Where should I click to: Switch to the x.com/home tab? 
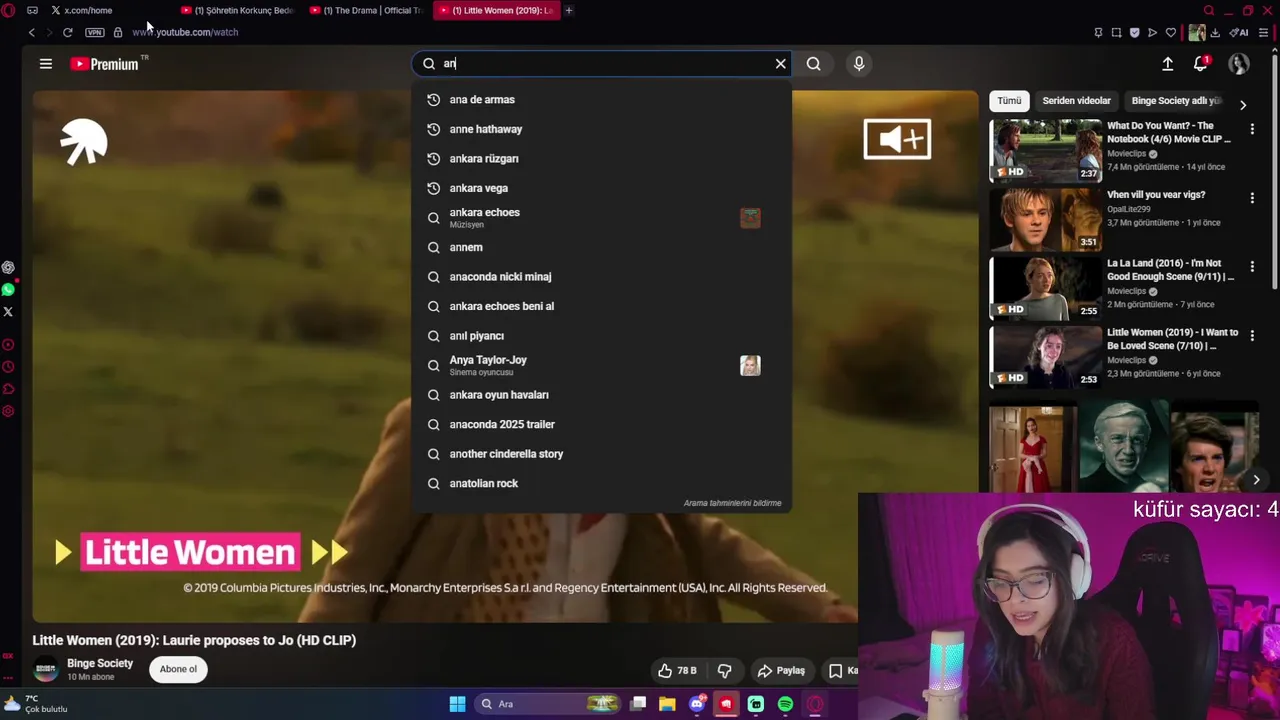(88, 10)
